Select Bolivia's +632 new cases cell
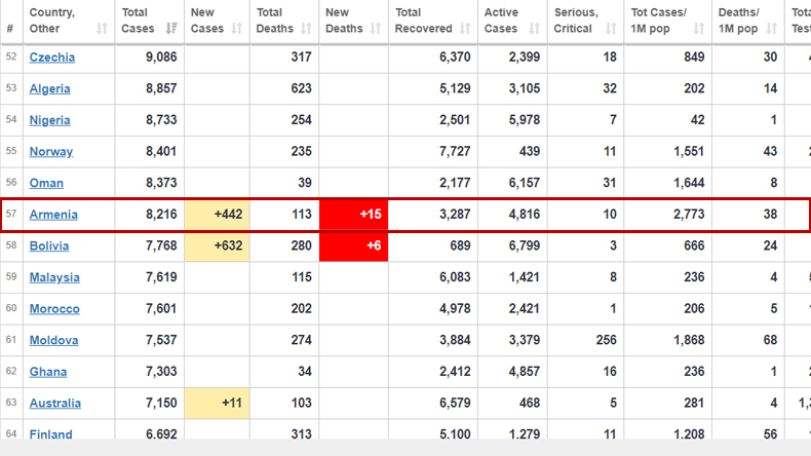The height and width of the screenshot is (456, 811). (217, 246)
